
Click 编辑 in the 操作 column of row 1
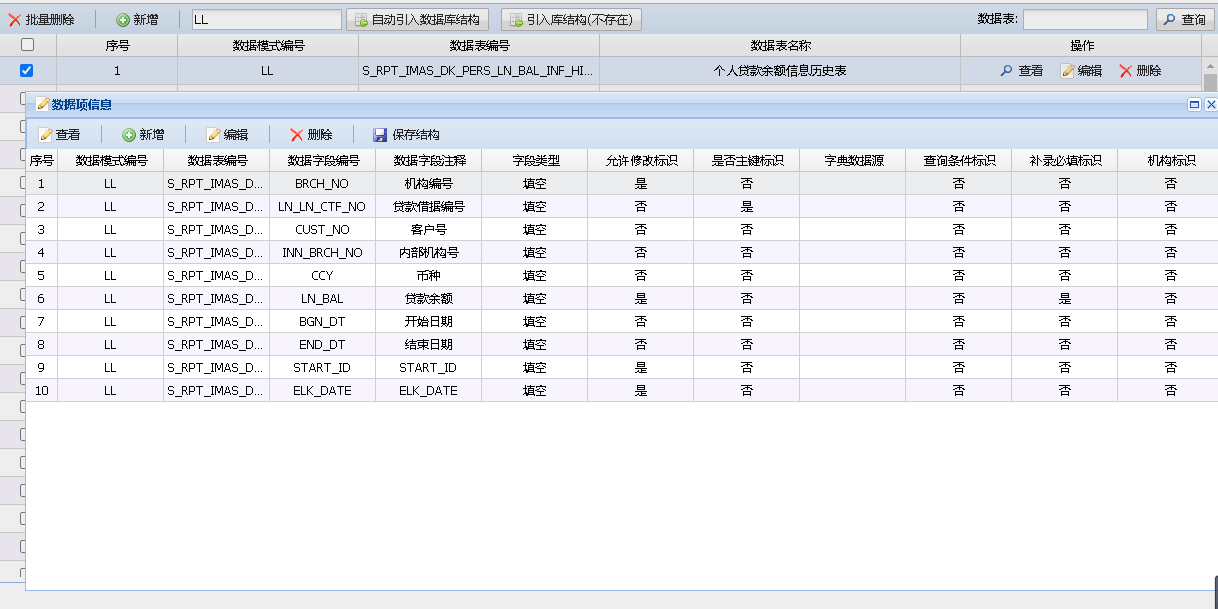pos(1081,71)
